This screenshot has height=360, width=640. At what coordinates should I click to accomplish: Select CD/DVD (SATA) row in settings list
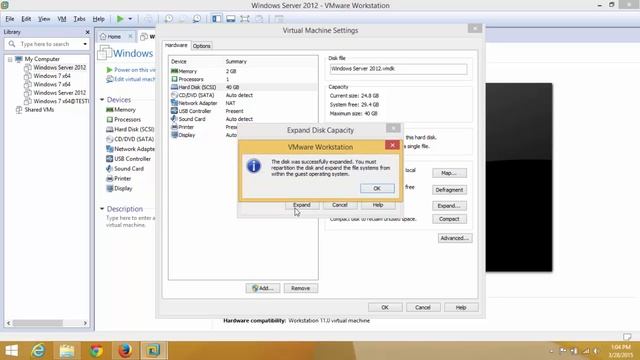[x=243, y=95]
